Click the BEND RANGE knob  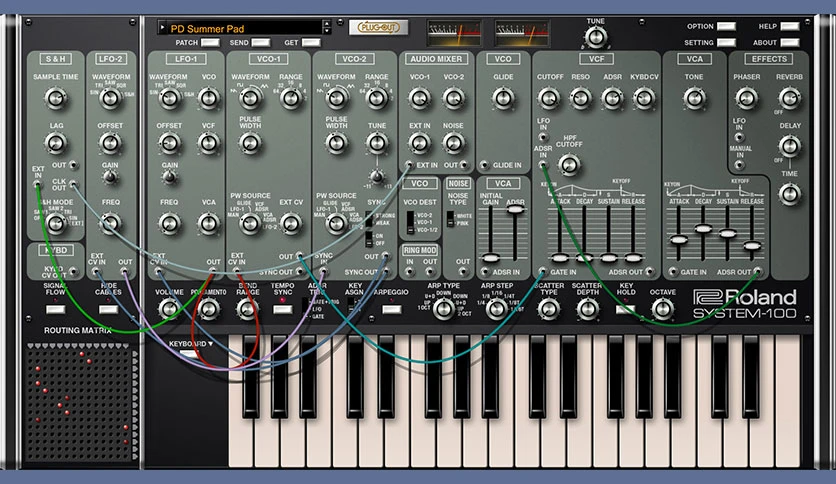(247, 309)
